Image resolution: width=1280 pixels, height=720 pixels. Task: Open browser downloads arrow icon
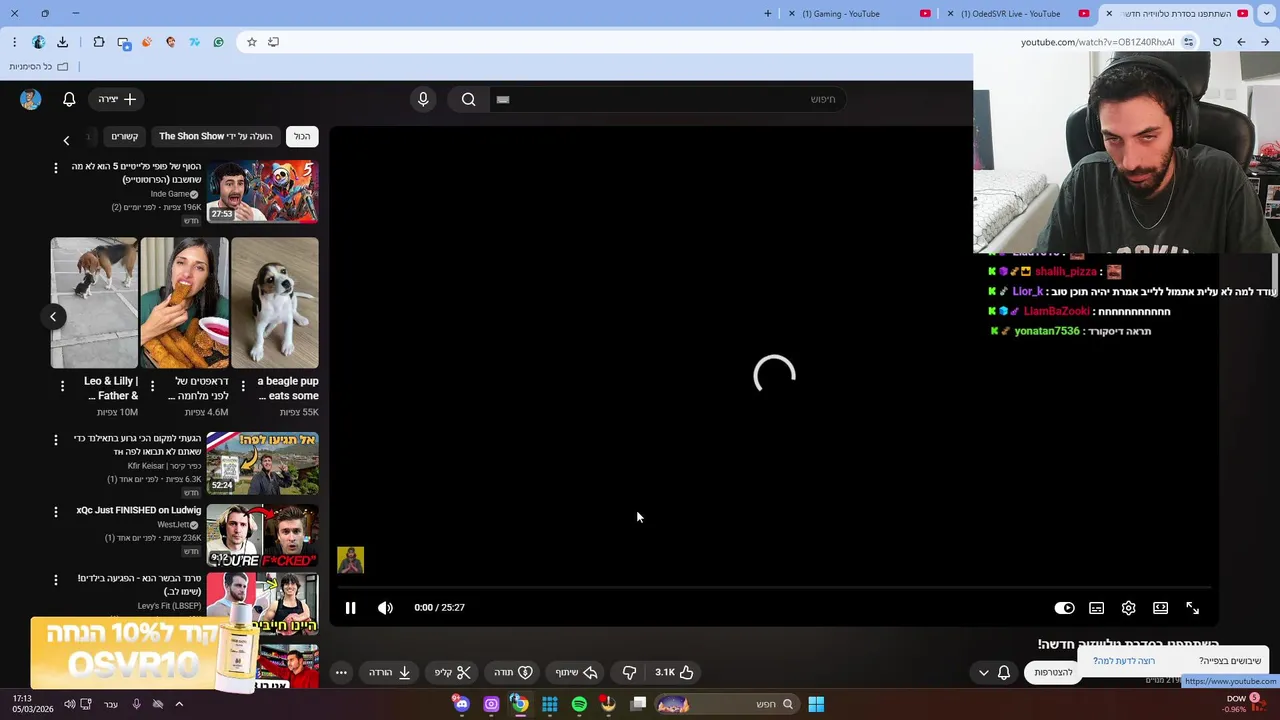[x=62, y=42]
